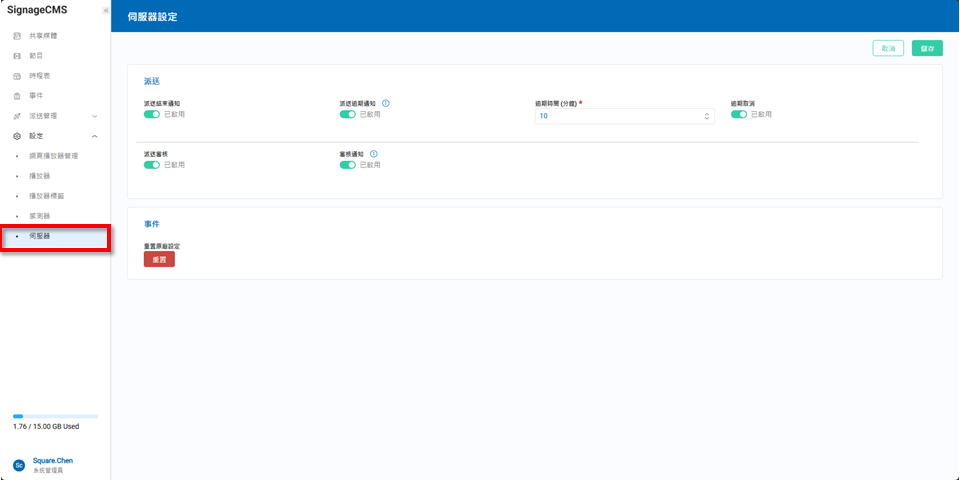This screenshot has width=960, height=480.
Task: Click the 共享媒體 media icon in sidebar
Action: pos(17,36)
